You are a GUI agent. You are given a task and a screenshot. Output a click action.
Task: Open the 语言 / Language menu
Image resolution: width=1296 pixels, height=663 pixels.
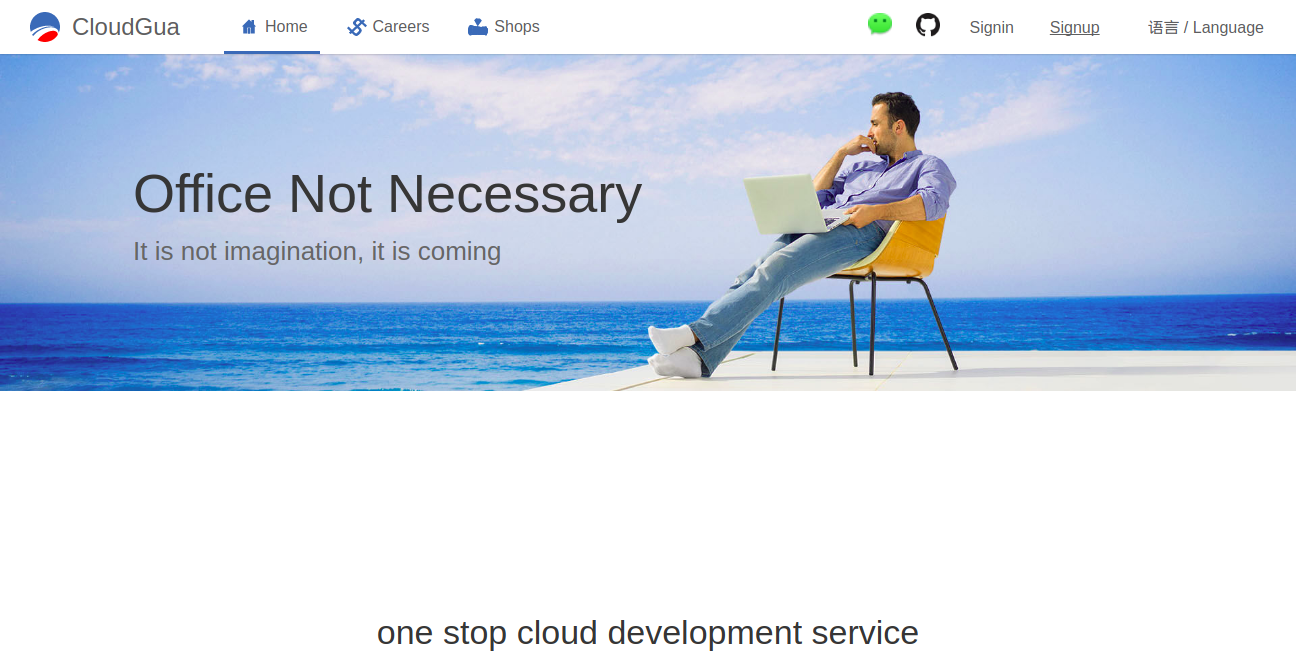[1206, 28]
